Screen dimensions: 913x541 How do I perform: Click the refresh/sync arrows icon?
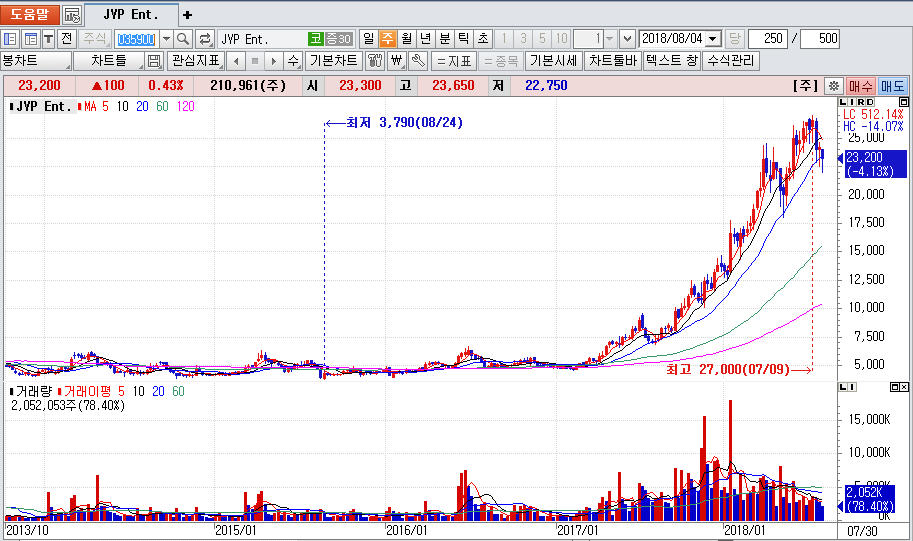coord(205,39)
